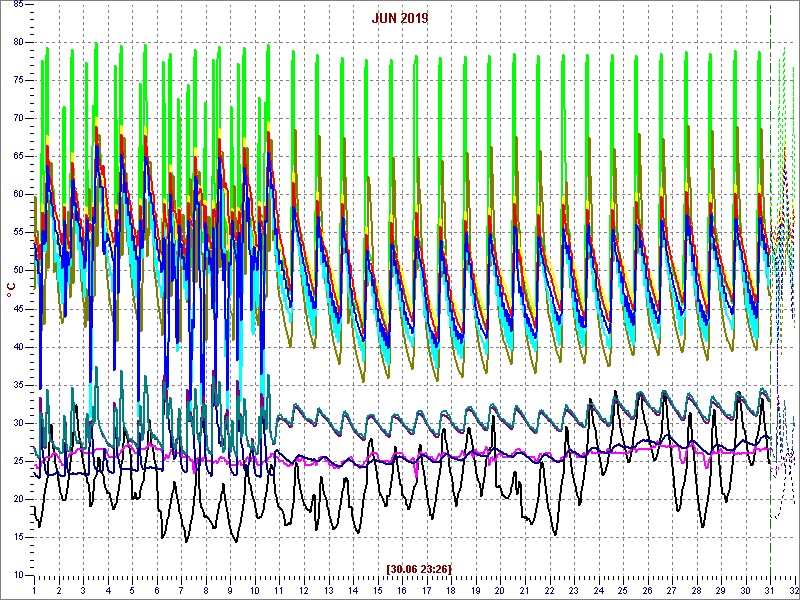Screen dimensions: 800x600
Task: Click day 5 on the date axis
Action: point(132,591)
